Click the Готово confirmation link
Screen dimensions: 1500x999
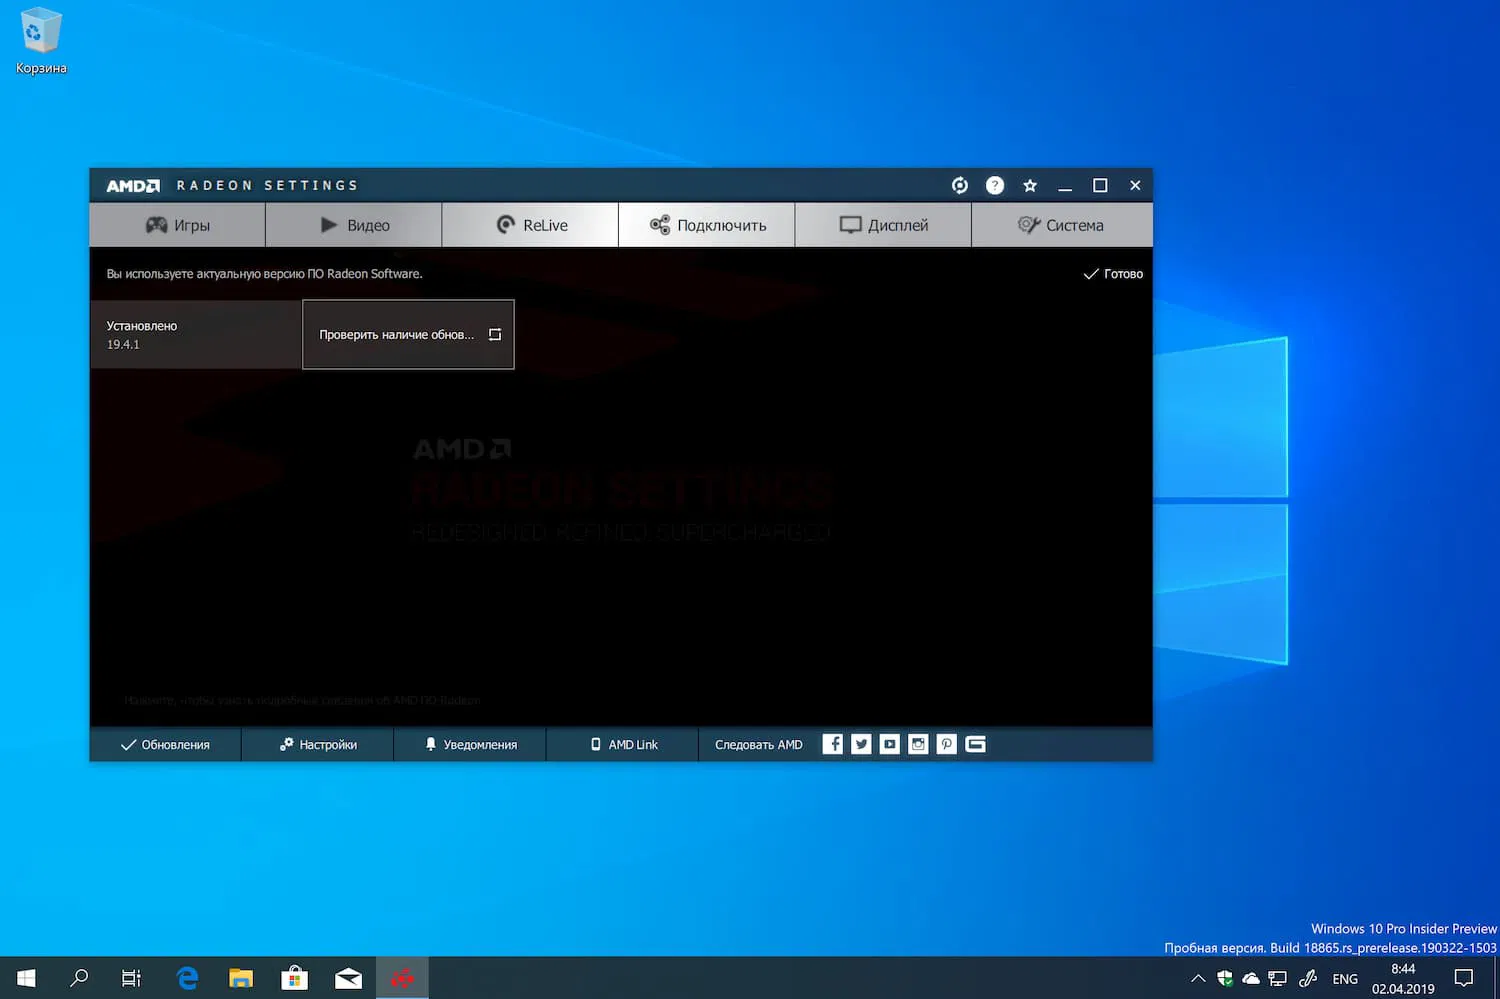[x=1112, y=273]
